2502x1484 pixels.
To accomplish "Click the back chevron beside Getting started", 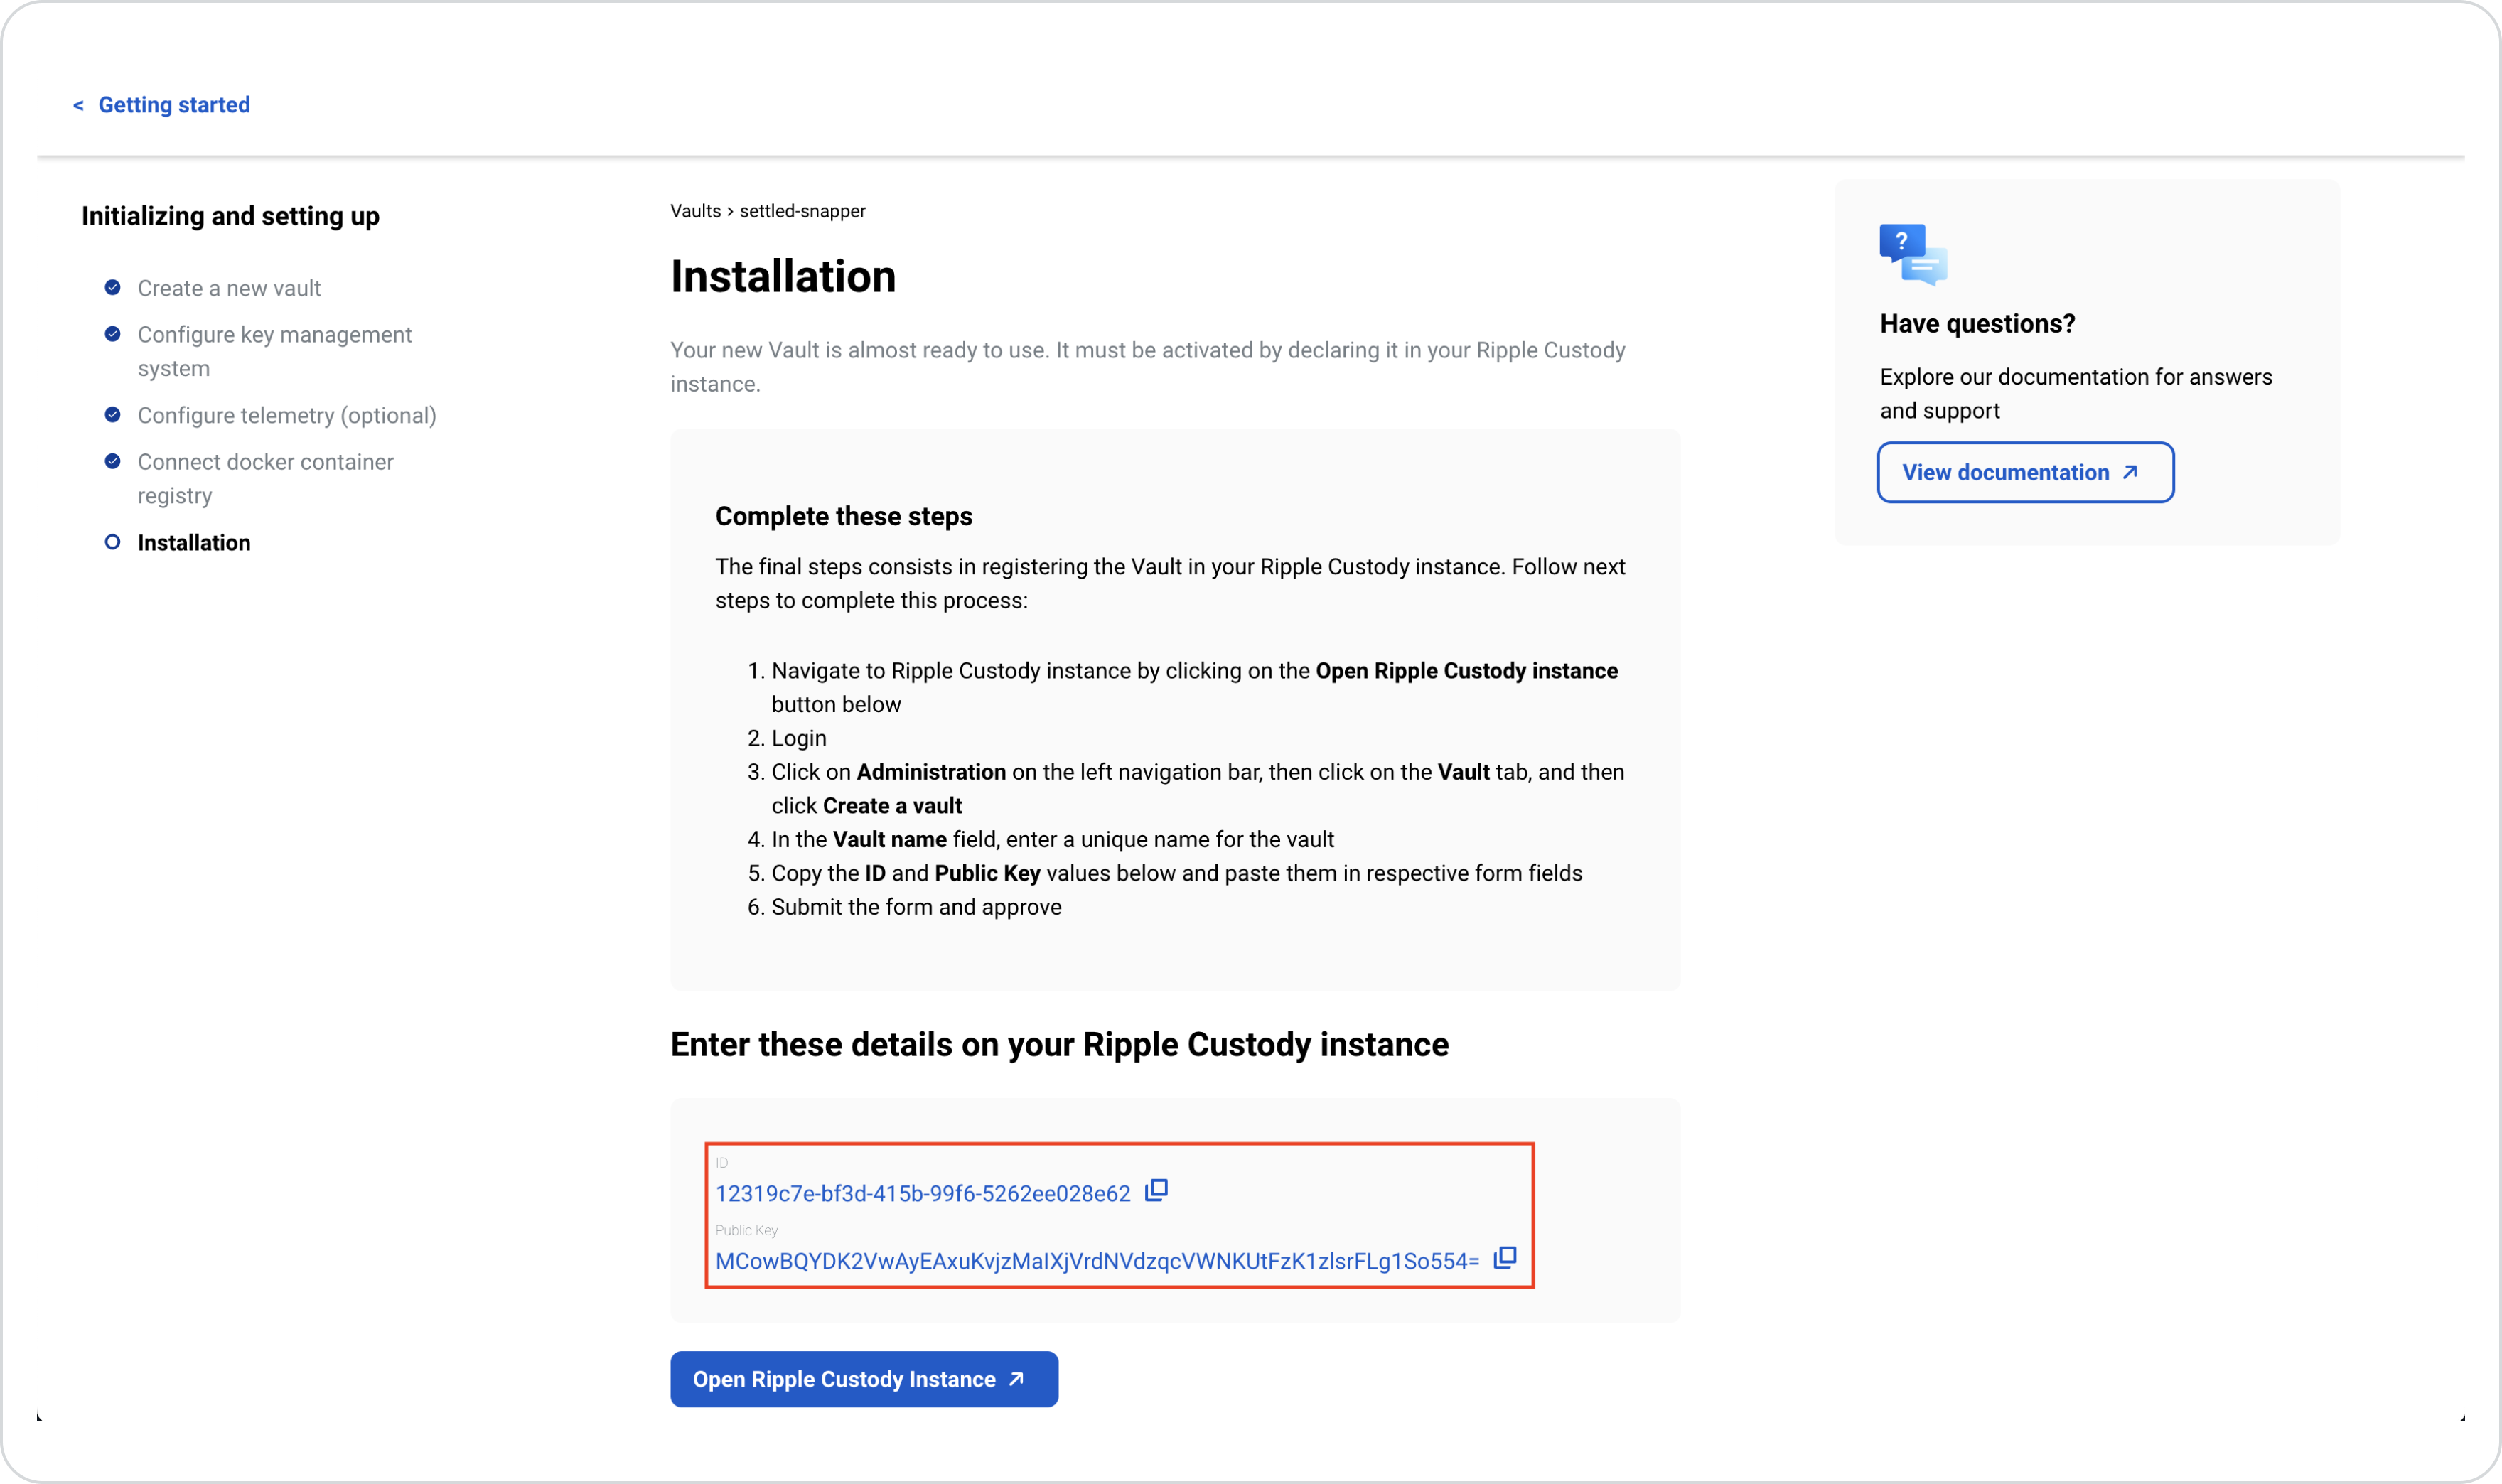I will click(78, 105).
